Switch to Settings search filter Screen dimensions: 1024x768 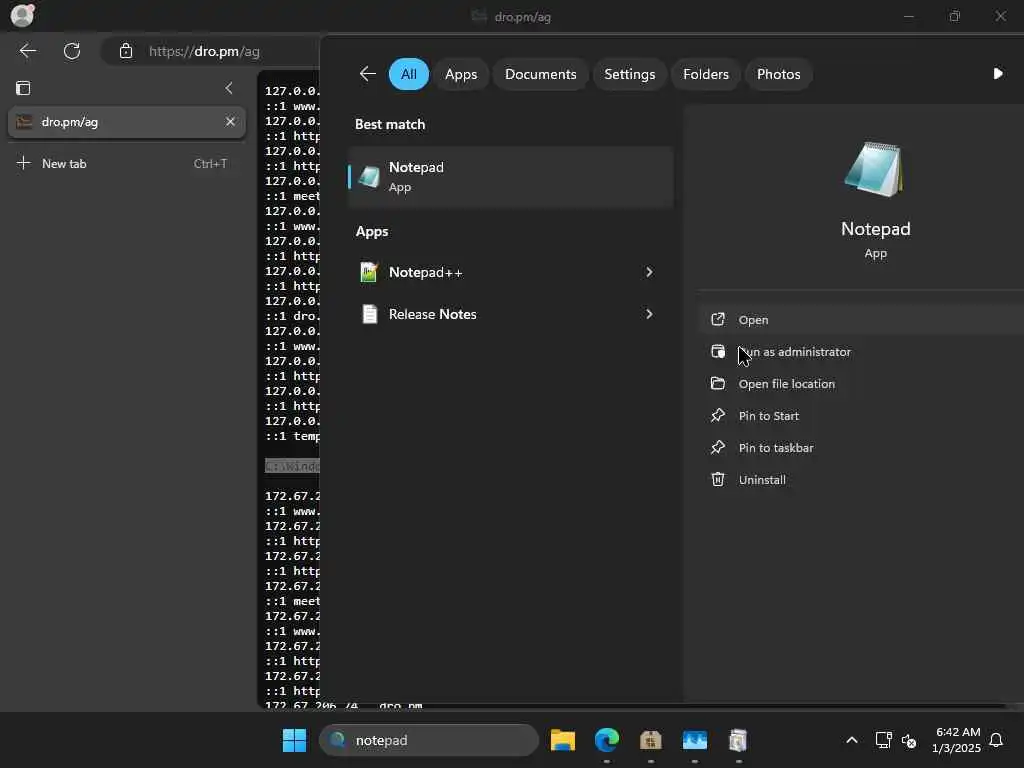(630, 74)
